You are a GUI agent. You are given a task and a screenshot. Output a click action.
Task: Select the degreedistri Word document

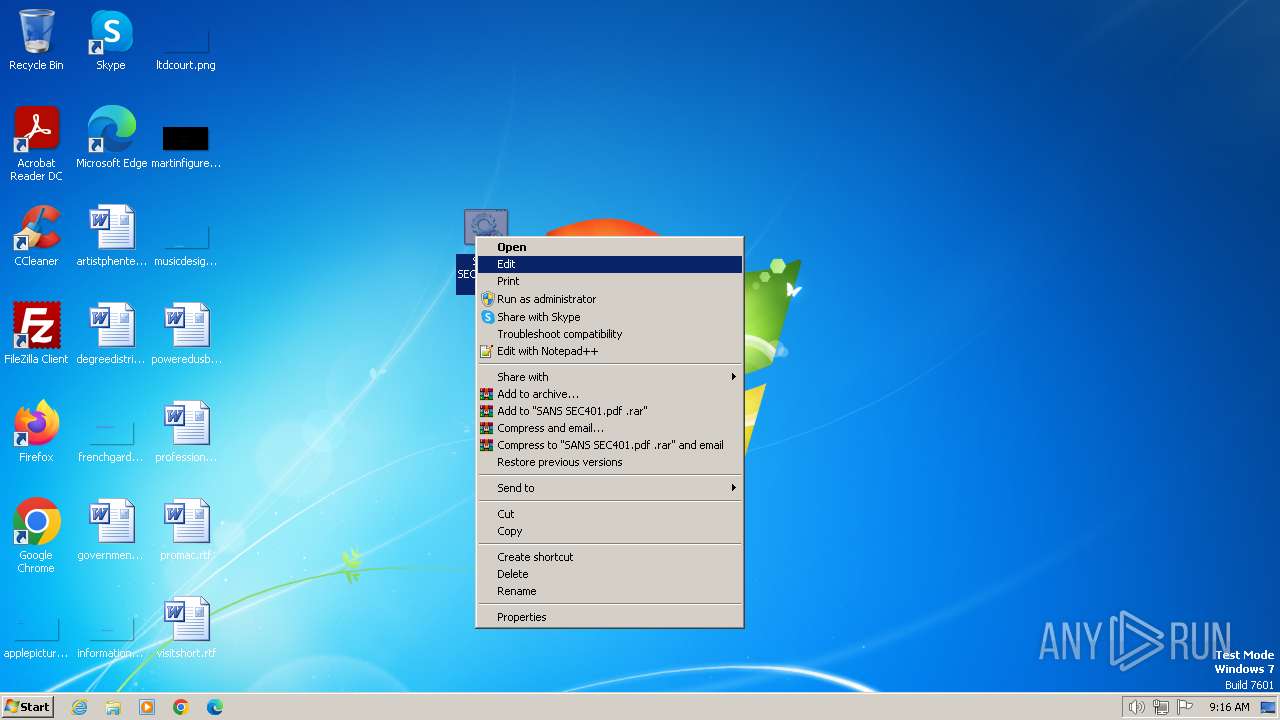[111, 334]
